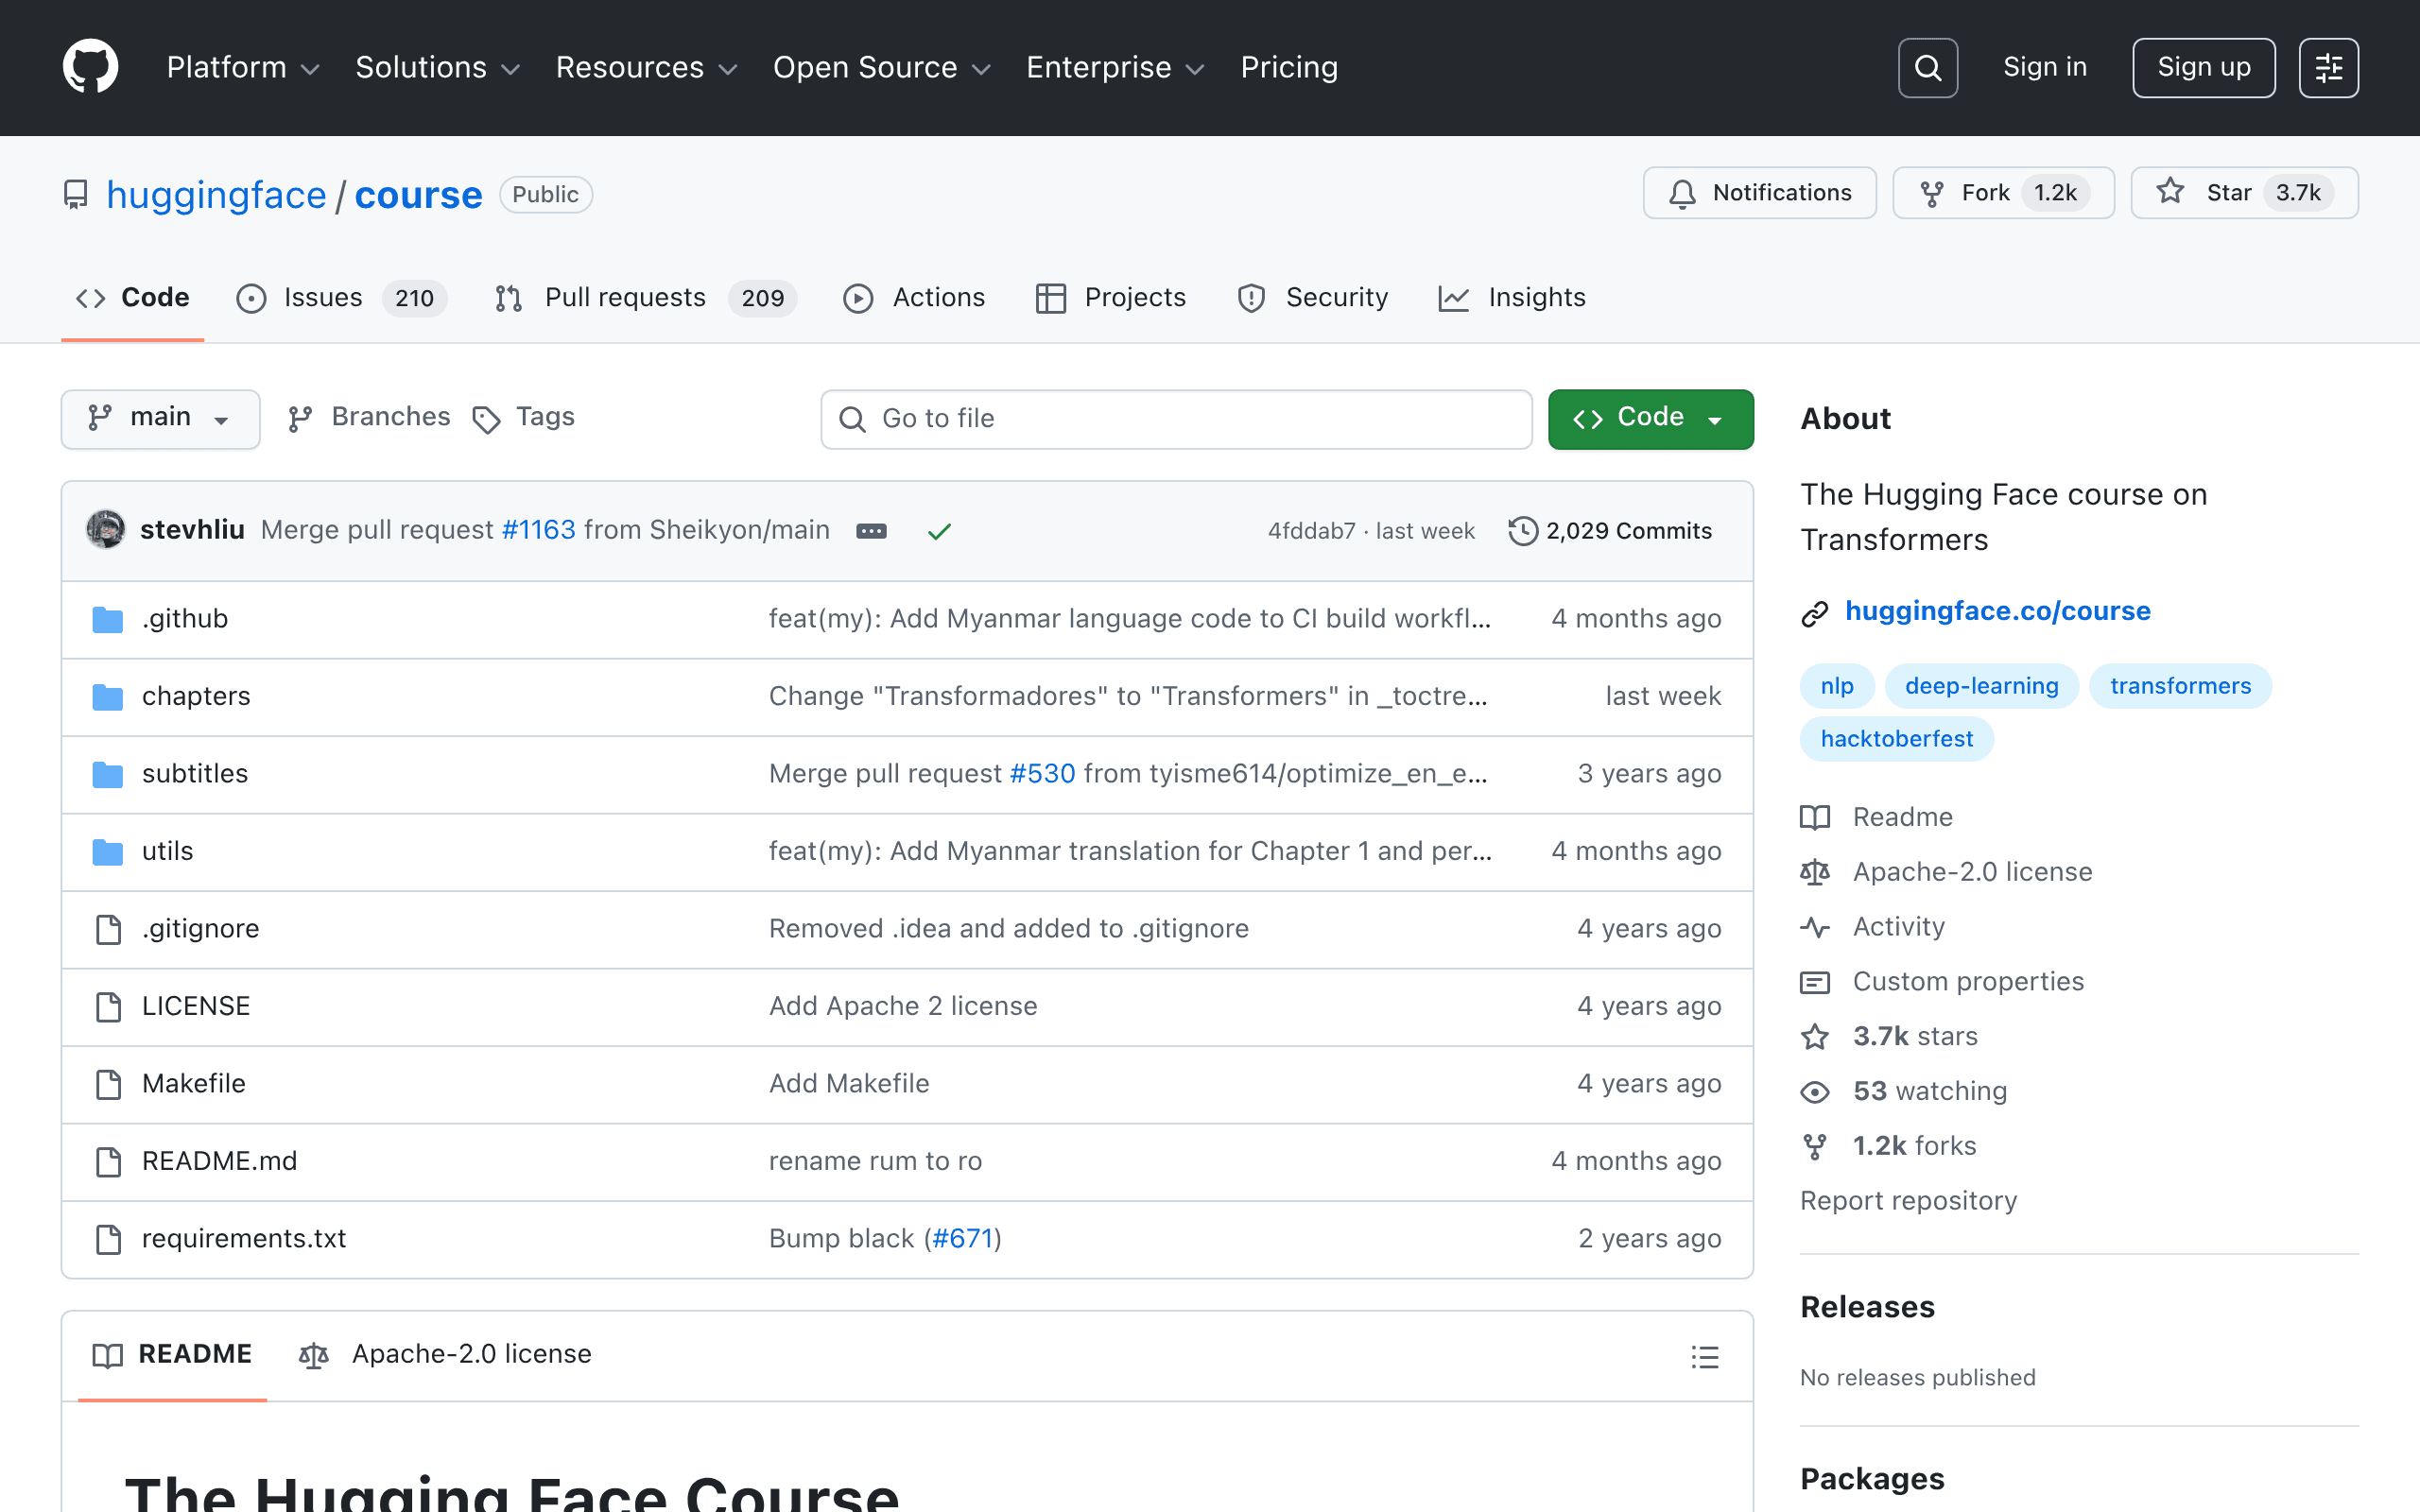Star the huggingface/course repository
The height and width of the screenshot is (1512, 2420).
coord(2244,192)
